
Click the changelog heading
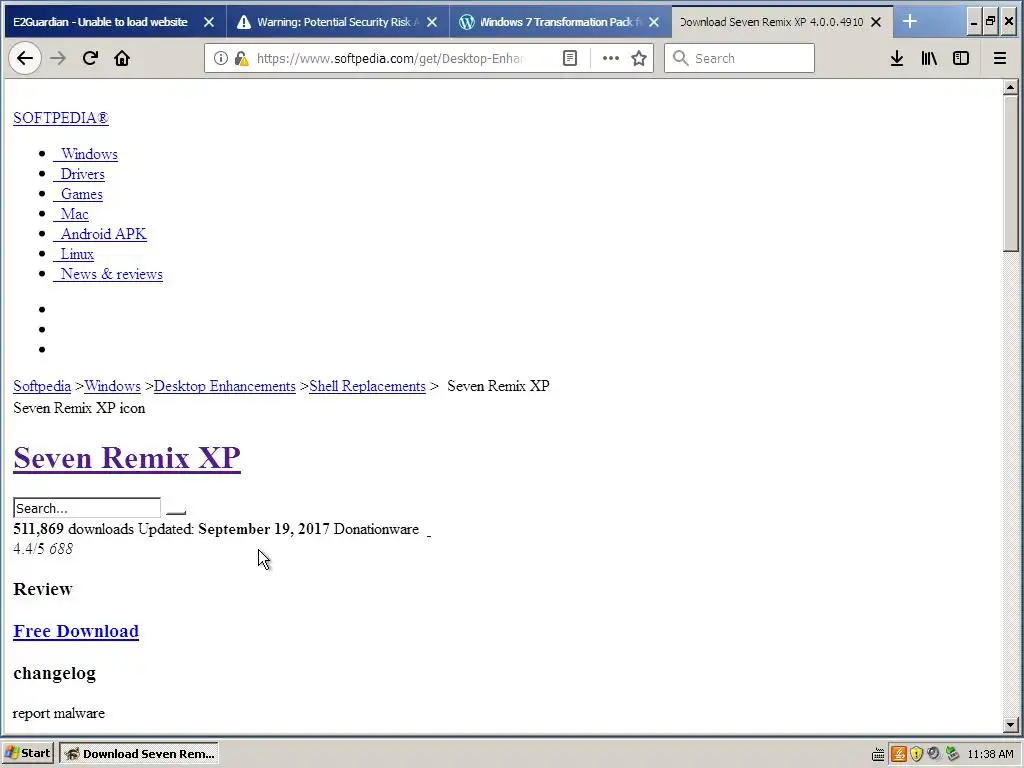click(54, 673)
